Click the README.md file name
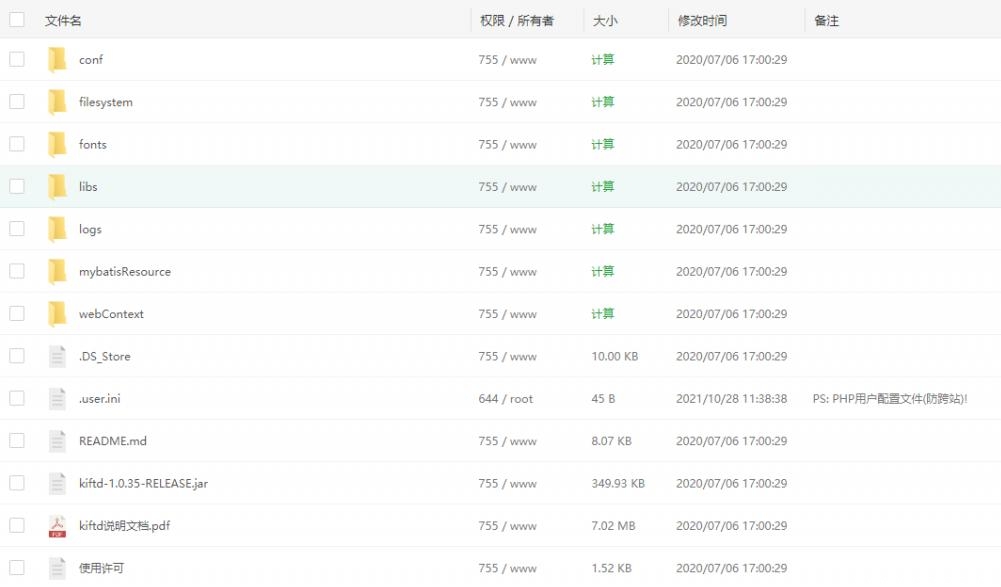The image size is (1001, 587). point(113,441)
